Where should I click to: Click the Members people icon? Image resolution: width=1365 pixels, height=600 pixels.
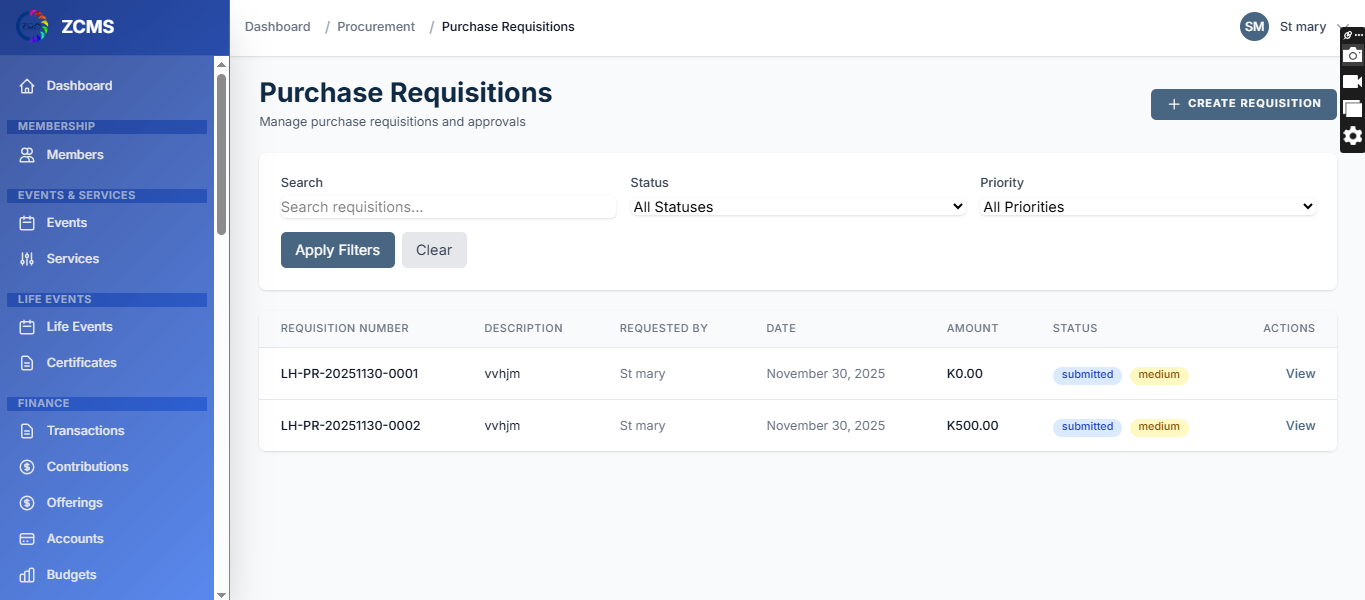pos(27,155)
